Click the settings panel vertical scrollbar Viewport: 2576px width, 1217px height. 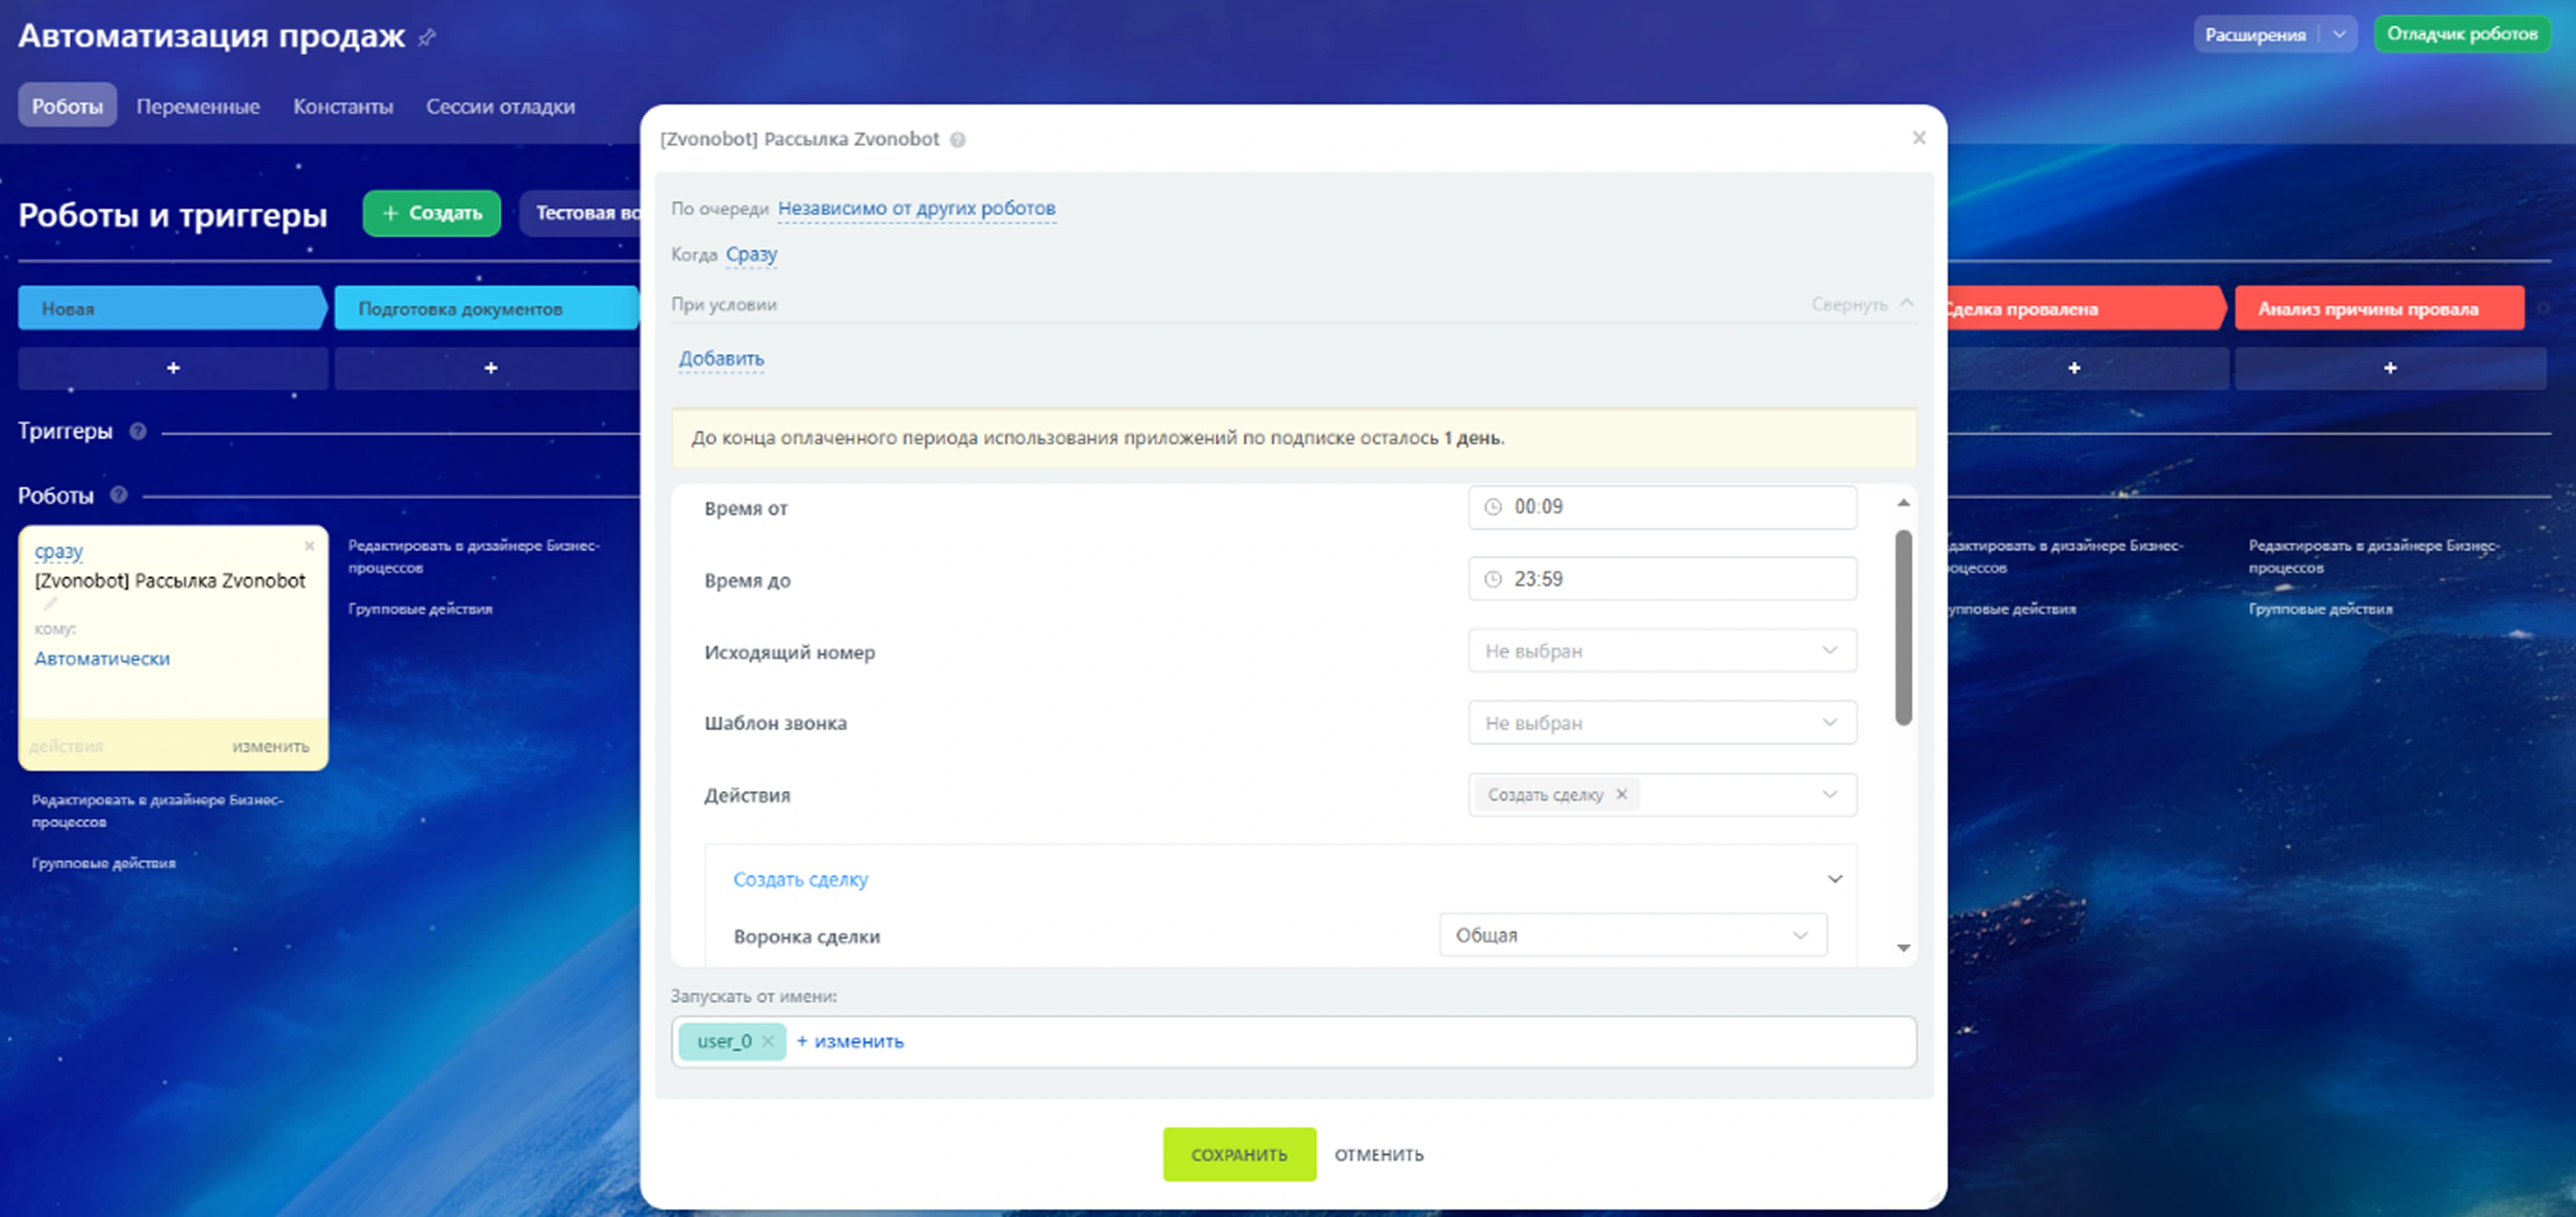1903,627
